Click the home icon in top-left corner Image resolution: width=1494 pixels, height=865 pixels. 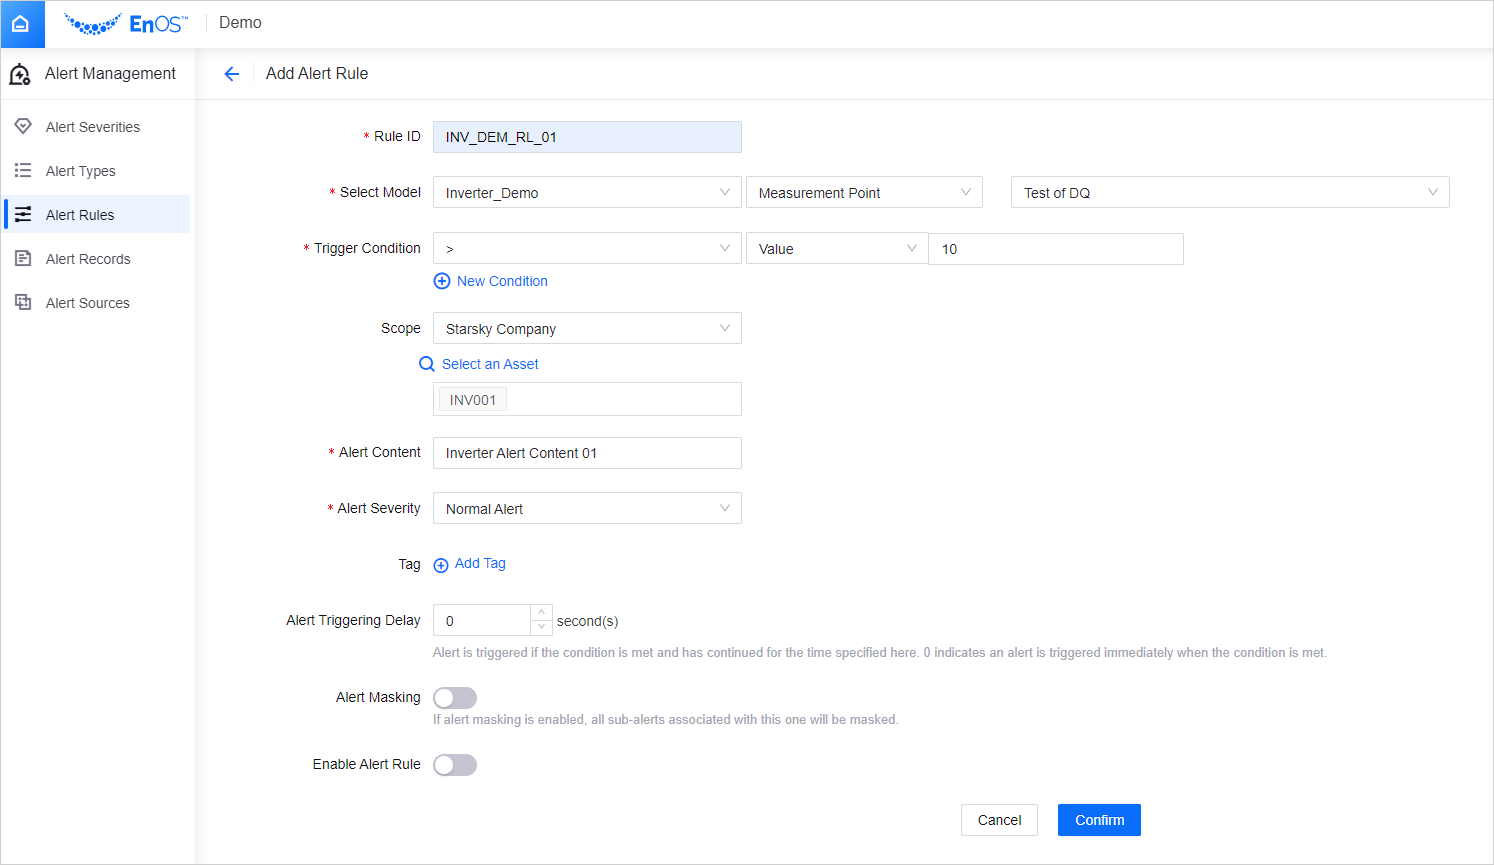(x=21, y=24)
